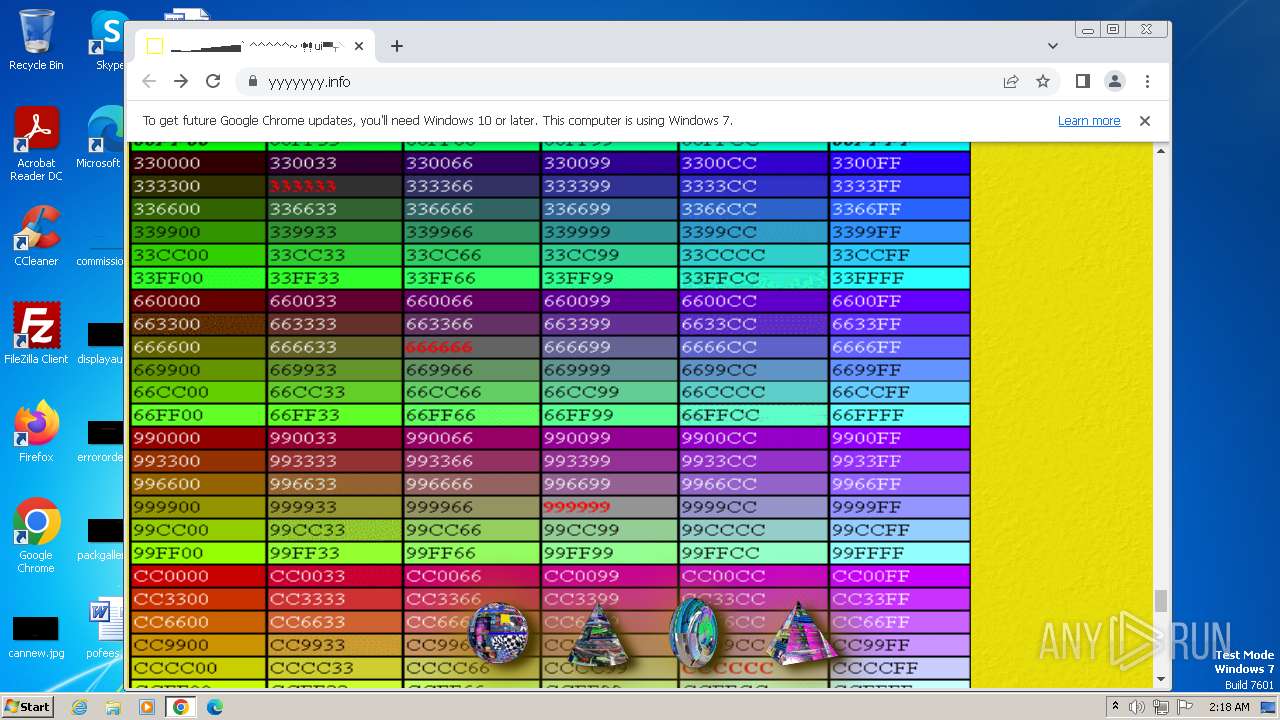Pick the 33FF00 green cell
The width and height of the screenshot is (1280, 720).
(198, 278)
